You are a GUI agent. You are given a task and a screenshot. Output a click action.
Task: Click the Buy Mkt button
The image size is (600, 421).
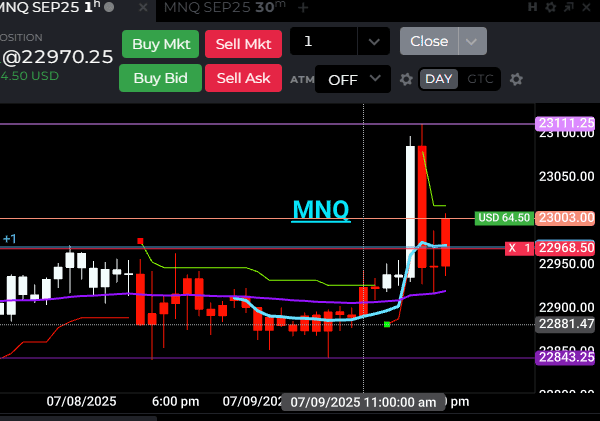pos(161,44)
